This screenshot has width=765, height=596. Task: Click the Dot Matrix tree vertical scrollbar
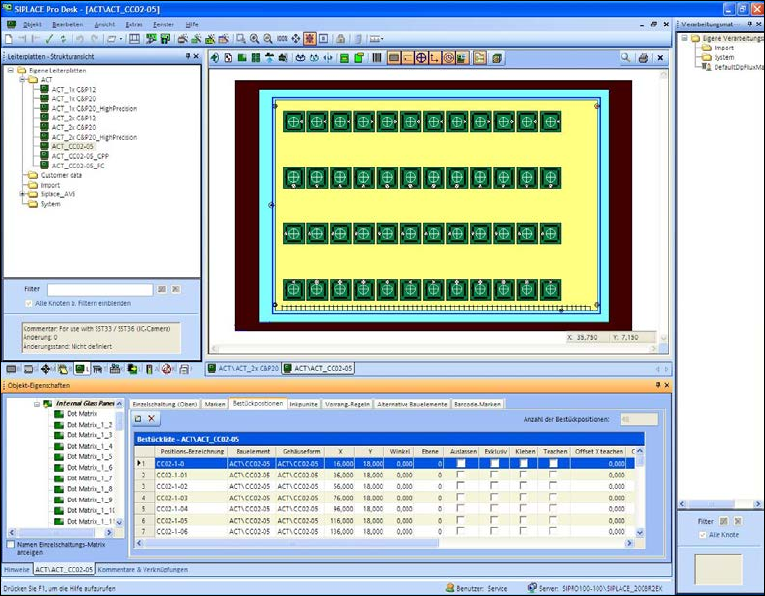pyautogui.click(x=119, y=462)
